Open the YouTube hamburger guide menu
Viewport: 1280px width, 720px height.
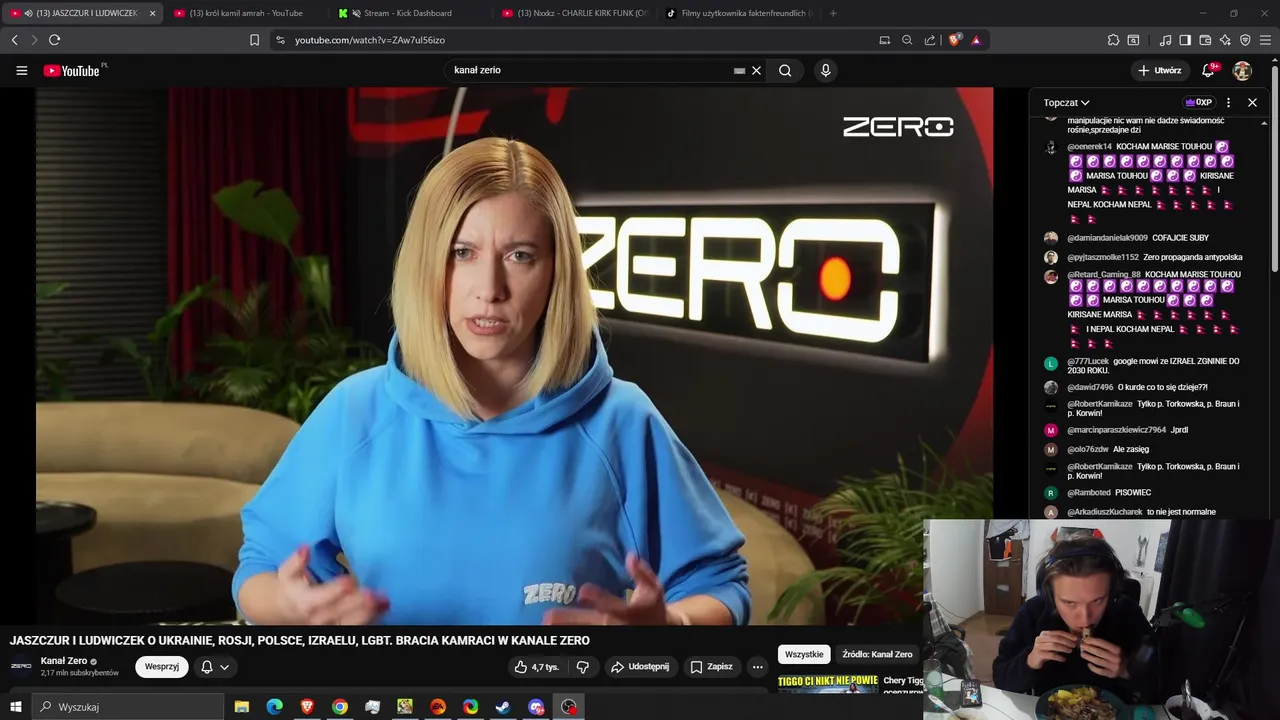(21, 71)
